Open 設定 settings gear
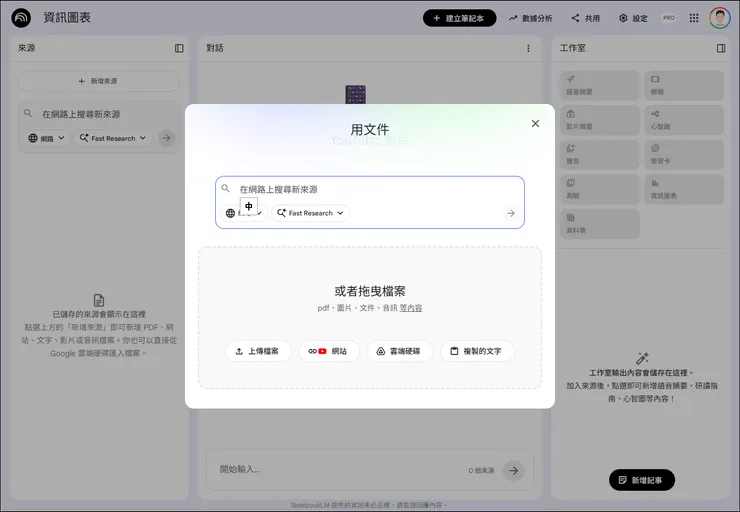This screenshot has width=740, height=512. click(x=633, y=18)
